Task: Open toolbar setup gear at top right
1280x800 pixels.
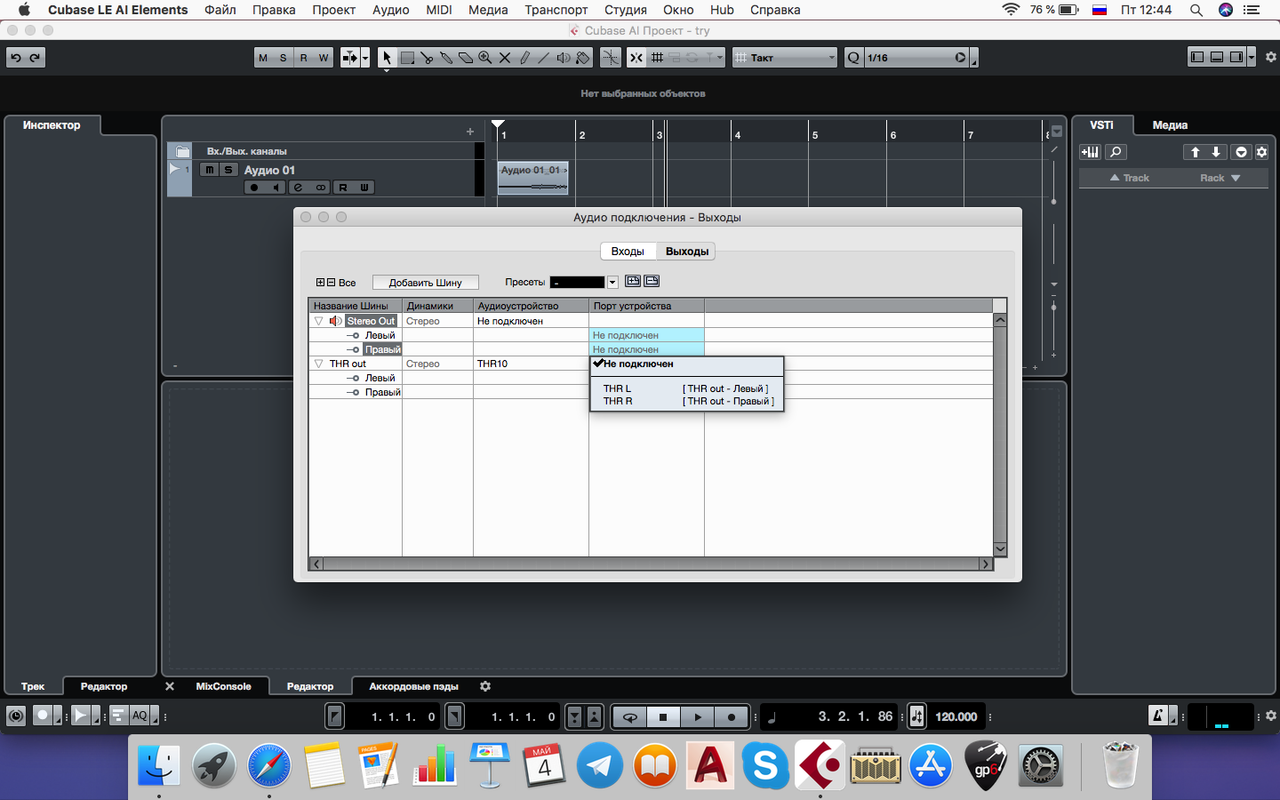Action: coord(1270,58)
